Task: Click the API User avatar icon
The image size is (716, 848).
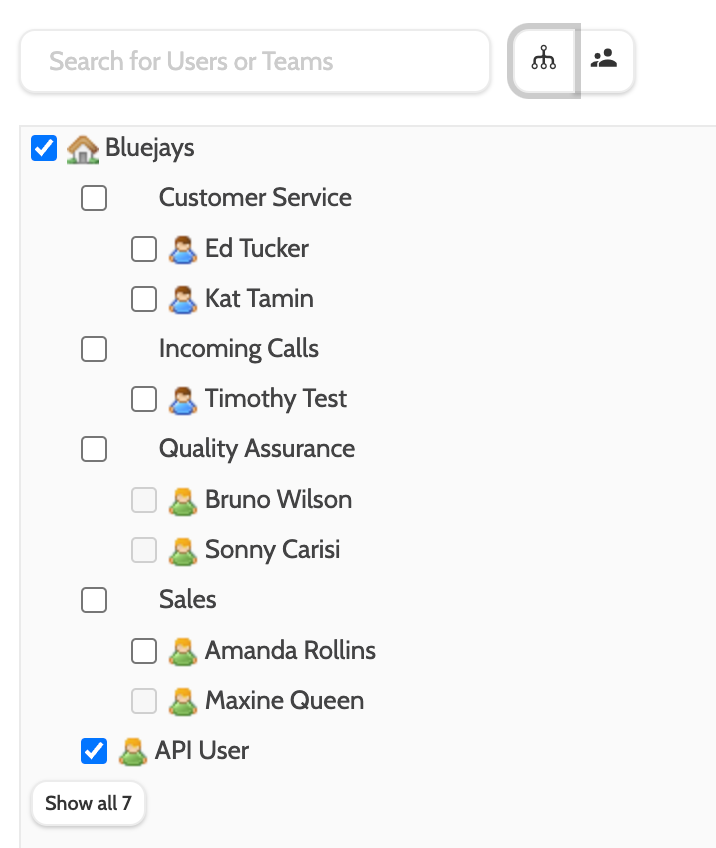Action: click(133, 751)
